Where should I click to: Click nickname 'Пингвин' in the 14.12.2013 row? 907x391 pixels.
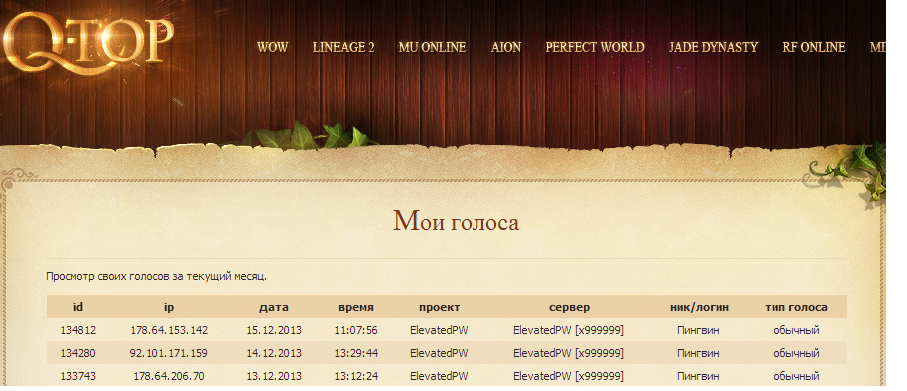[698, 353]
